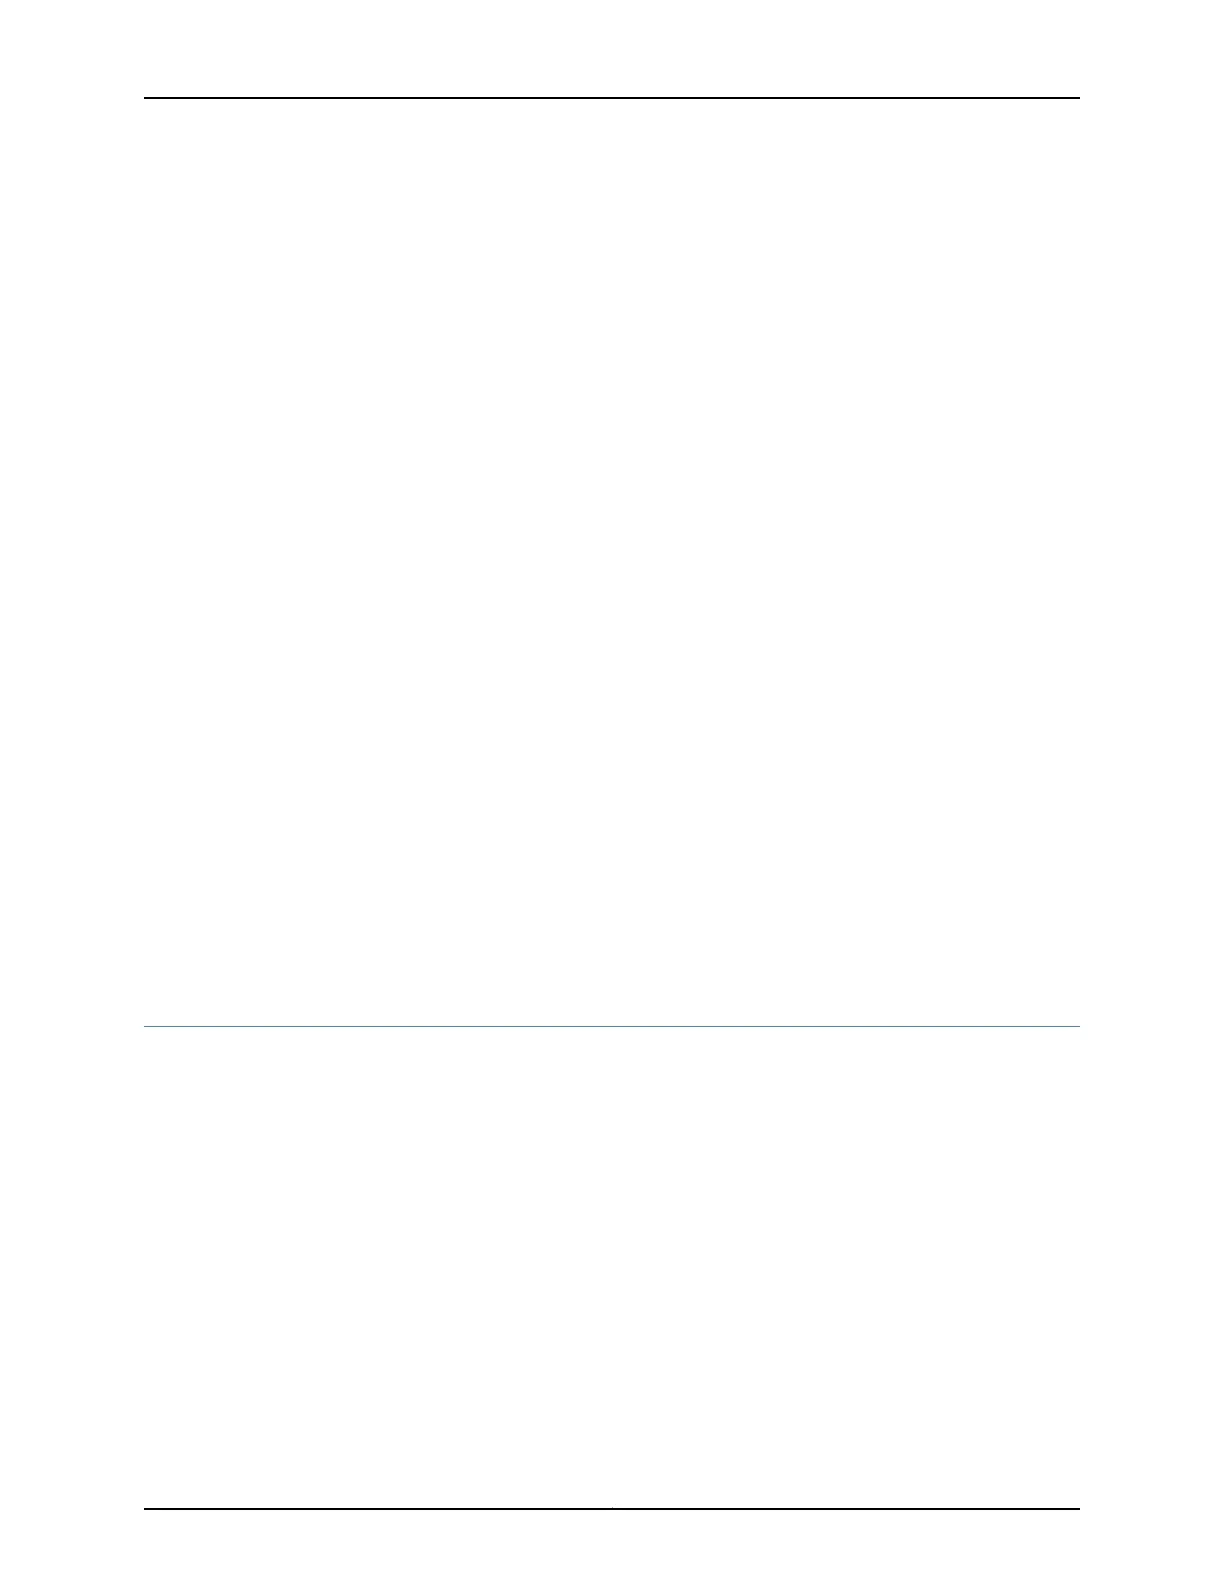
Task: Click the right end of the header rule
Action: click(1078, 98)
